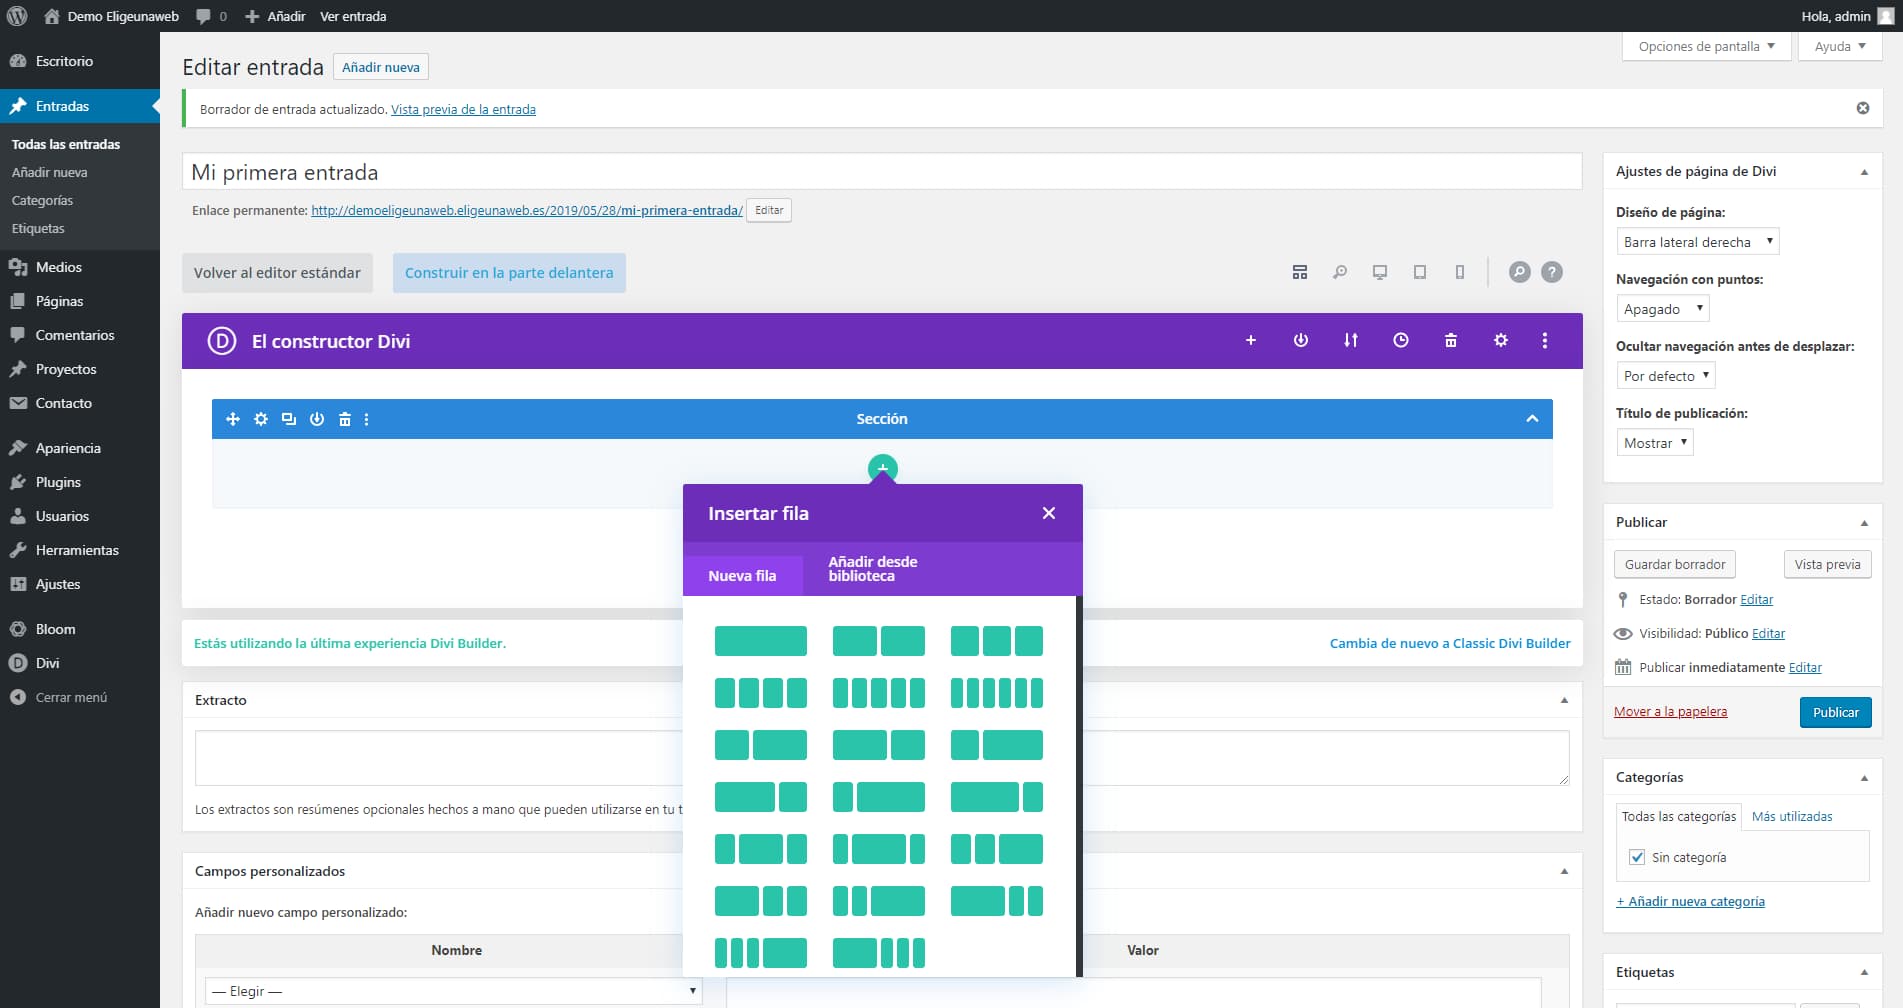Choose the single full-width column row layout
The width and height of the screenshot is (1903, 1008).
point(760,641)
